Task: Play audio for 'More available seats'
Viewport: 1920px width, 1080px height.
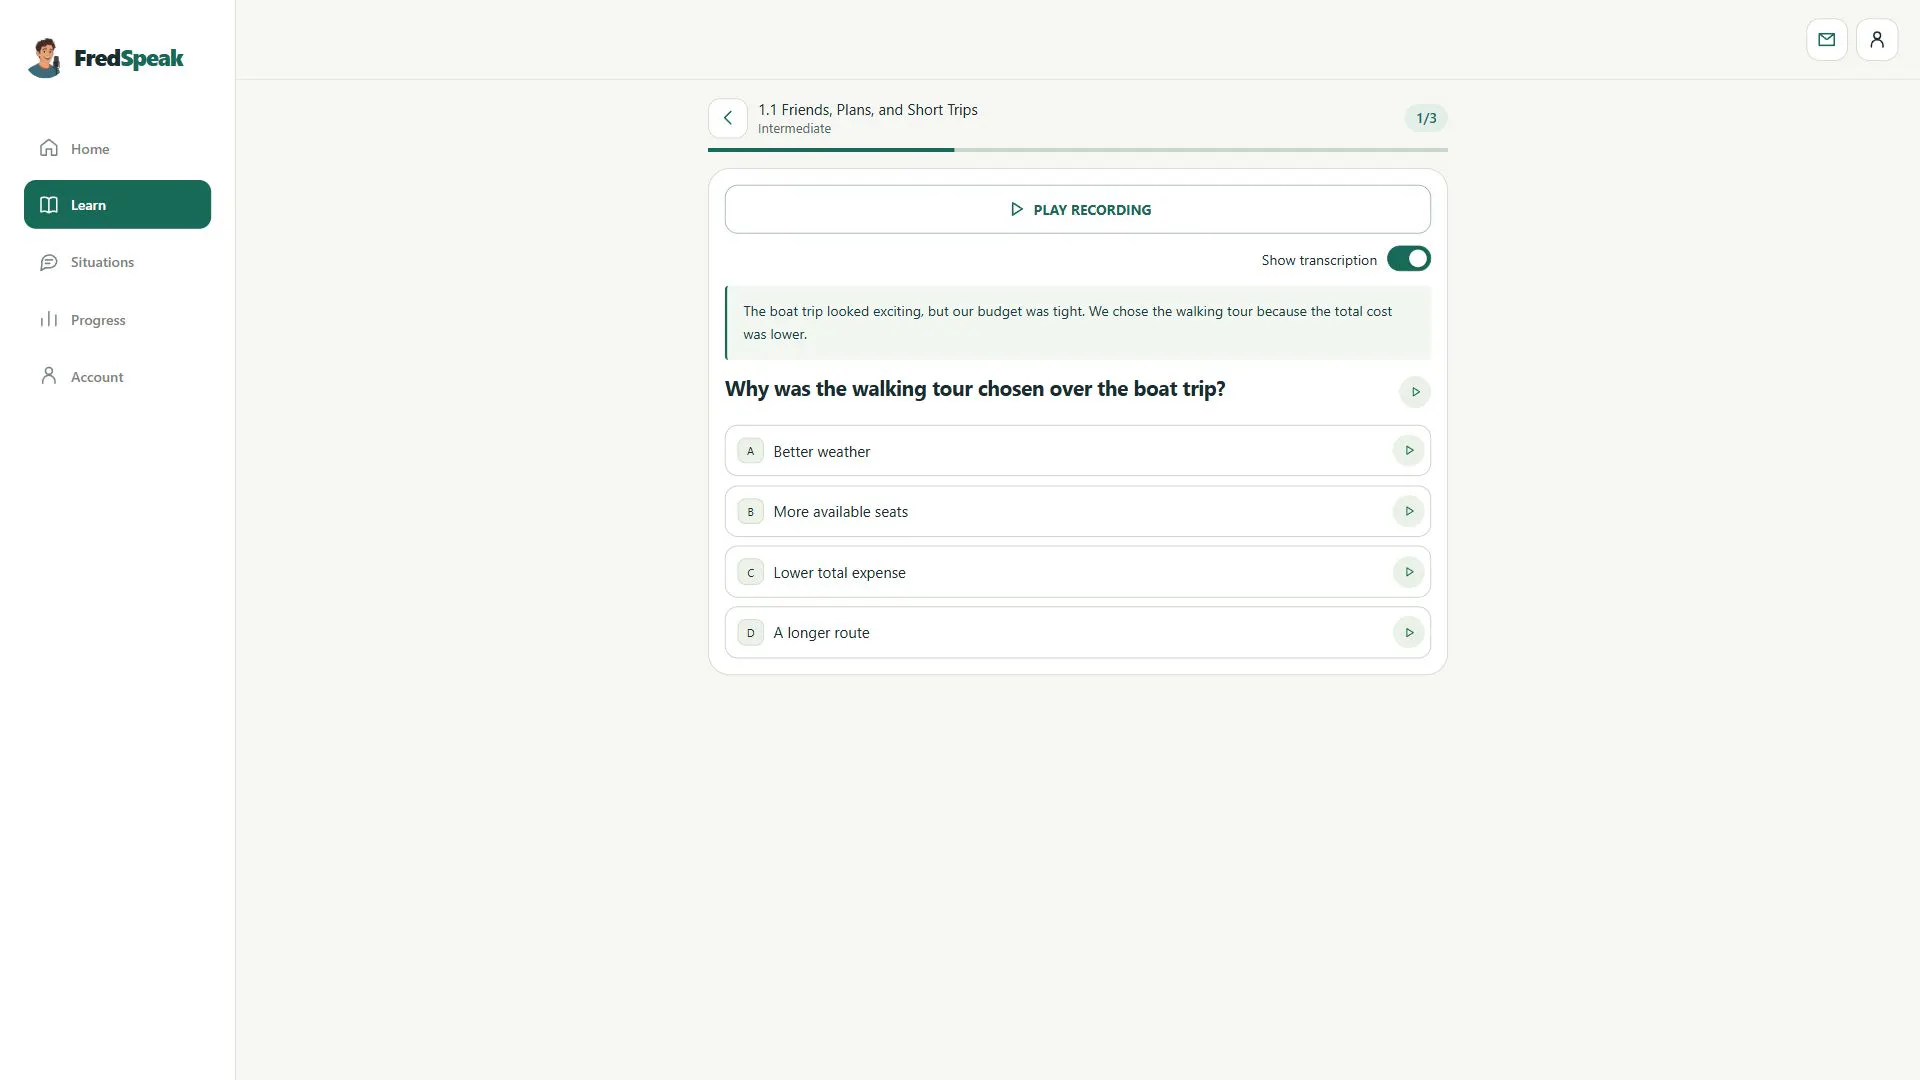Action: (x=1408, y=511)
